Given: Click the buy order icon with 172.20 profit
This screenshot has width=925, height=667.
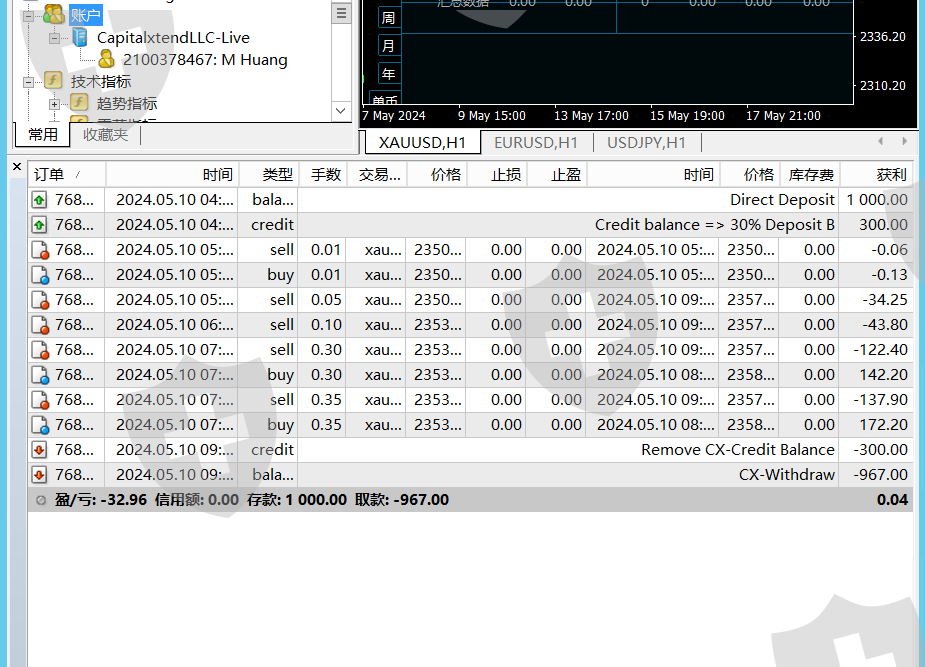Looking at the screenshot, I should pyautogui.click(x=40, y=425).
